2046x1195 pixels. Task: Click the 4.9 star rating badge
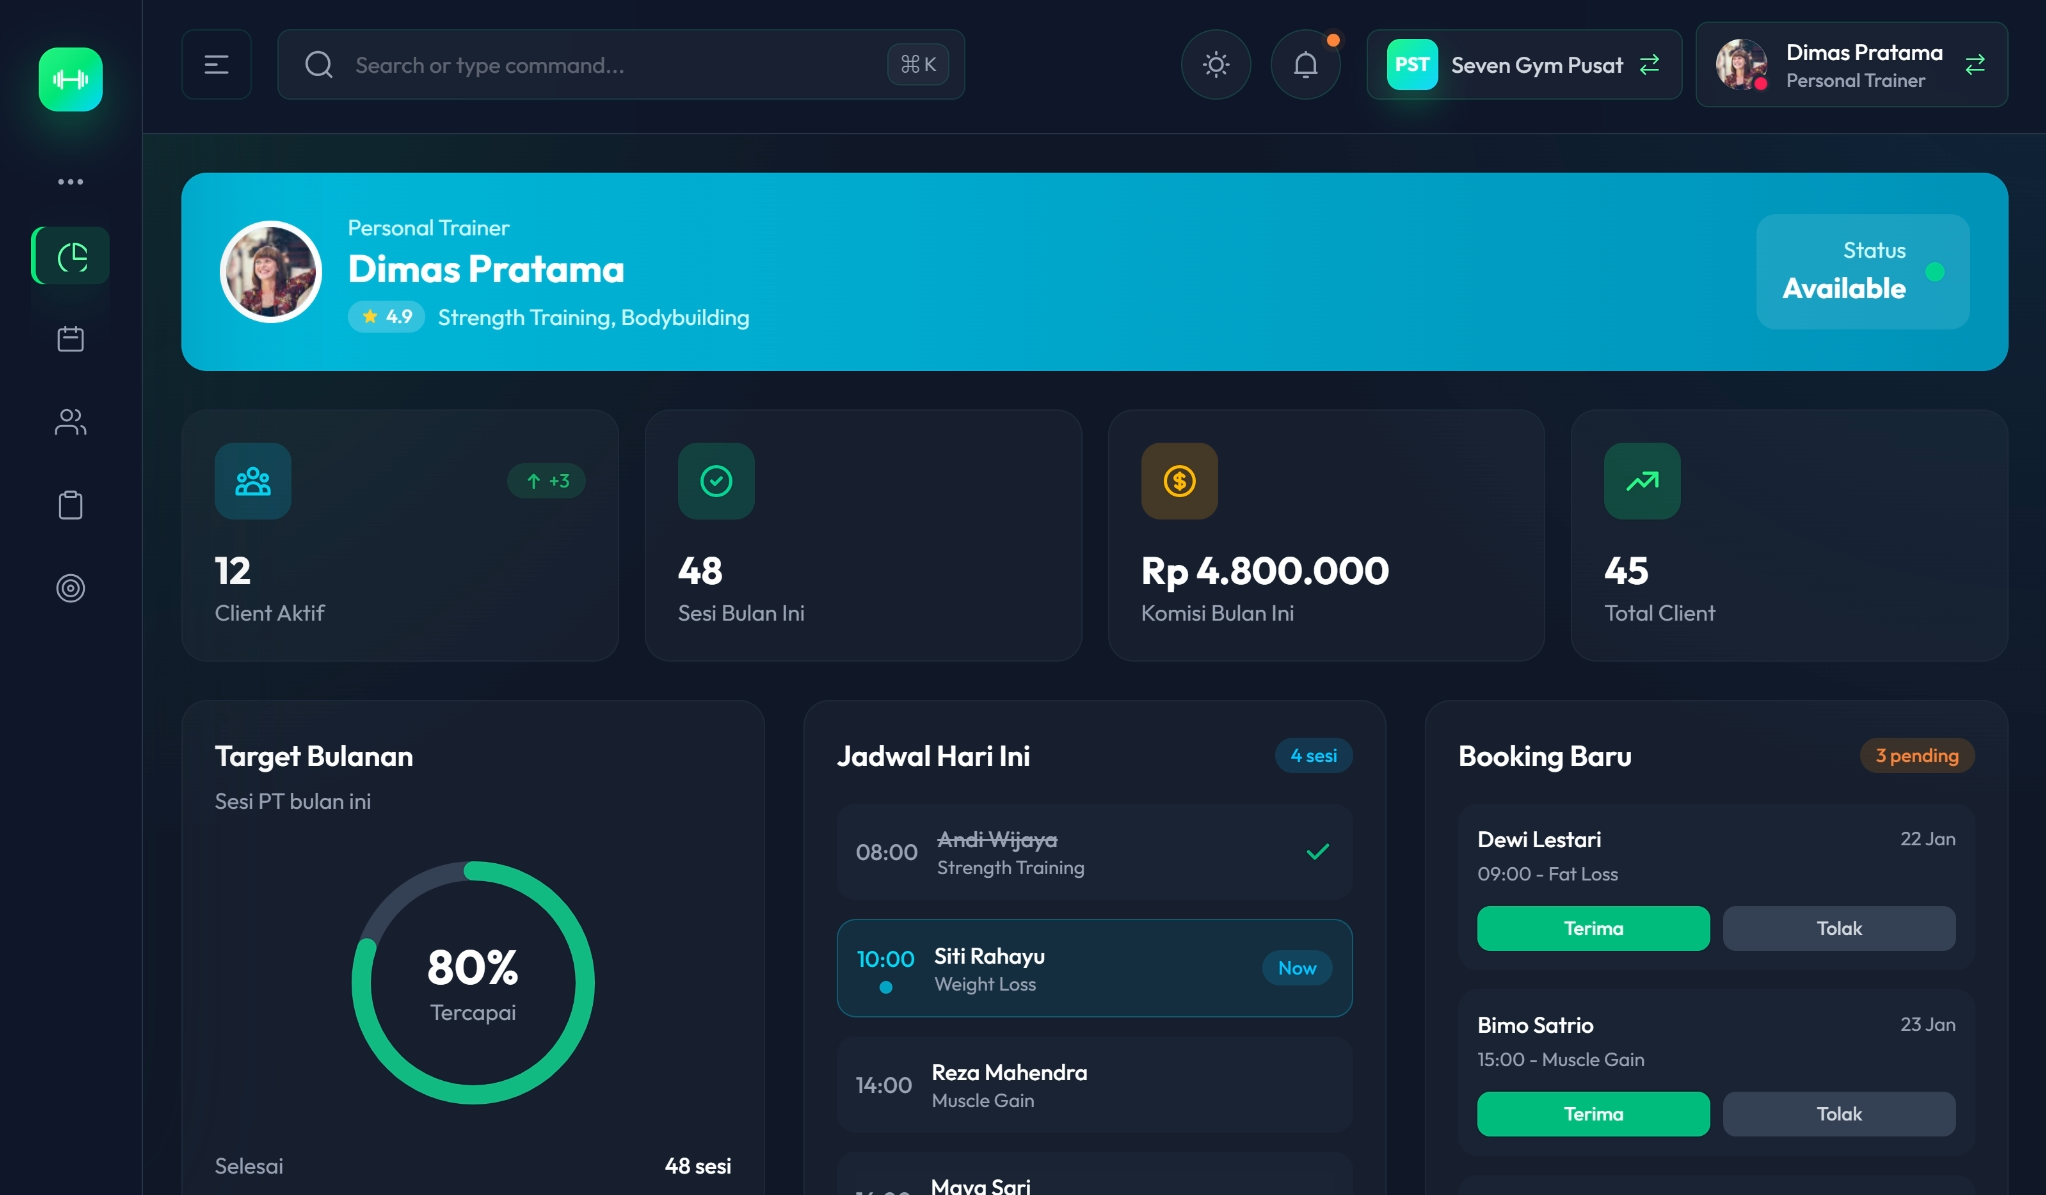[387, 317]
